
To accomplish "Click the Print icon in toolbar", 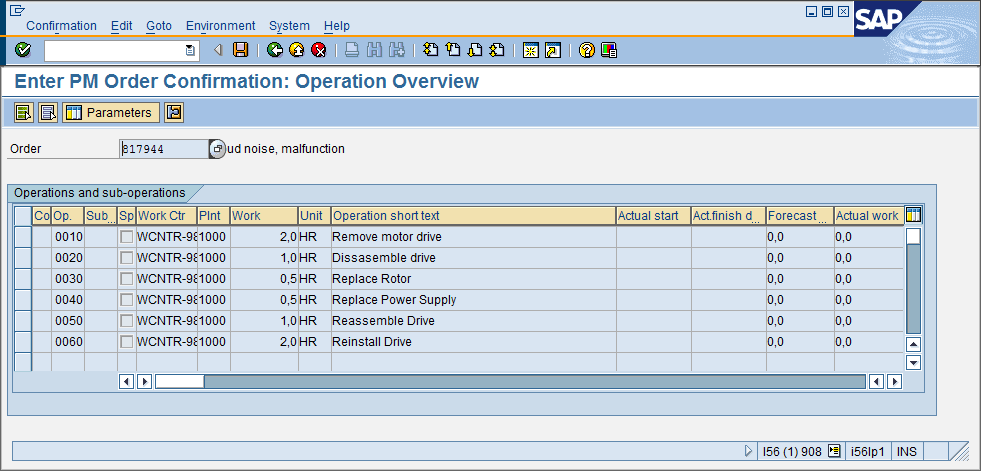I will (x=352, y=50).
